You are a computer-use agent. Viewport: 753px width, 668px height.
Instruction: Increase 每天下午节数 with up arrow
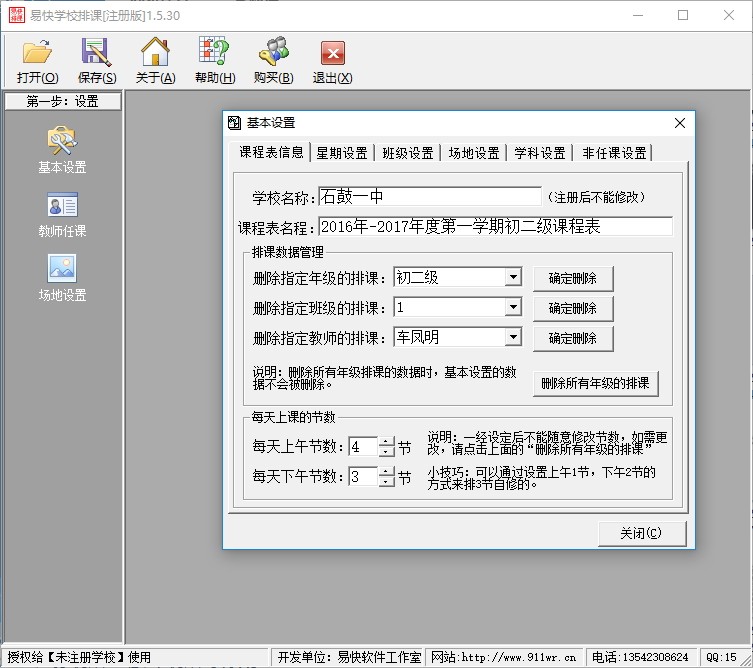coord(387,472)
